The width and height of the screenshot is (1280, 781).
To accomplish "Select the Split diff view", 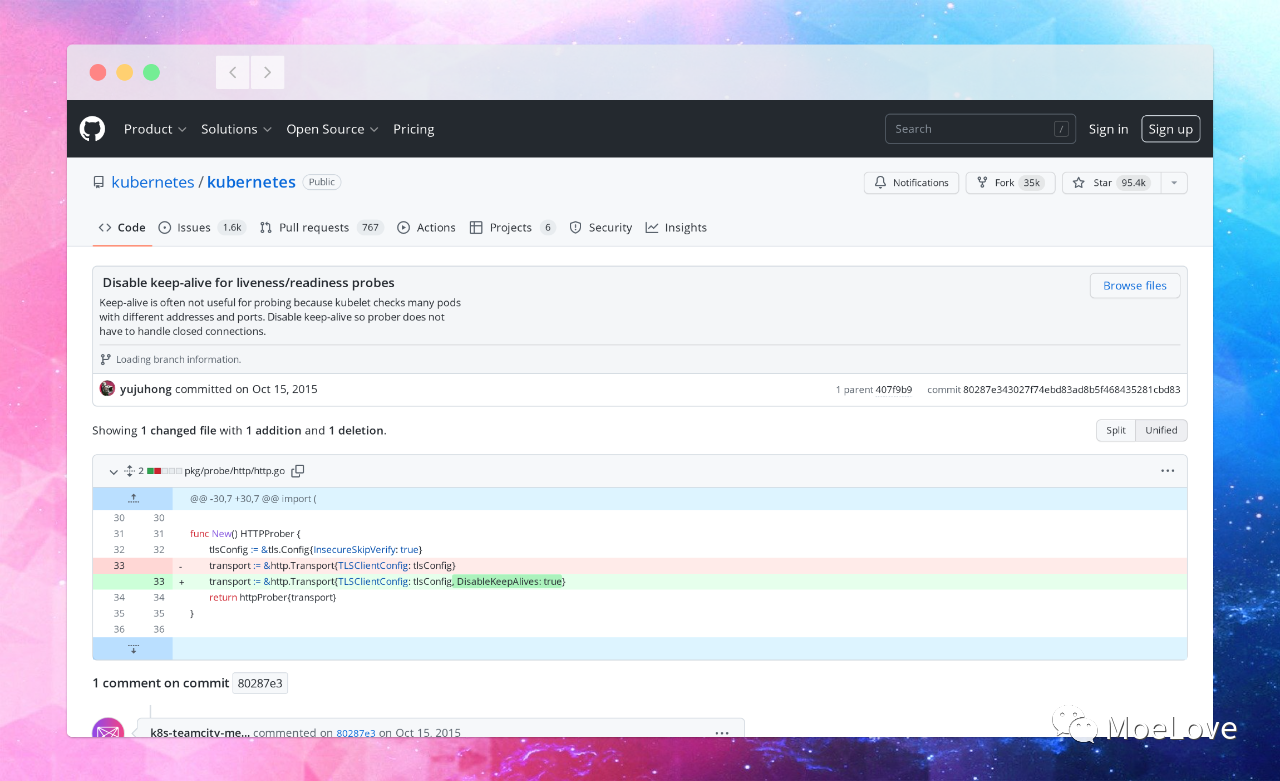I will [x=1116, y=430].
